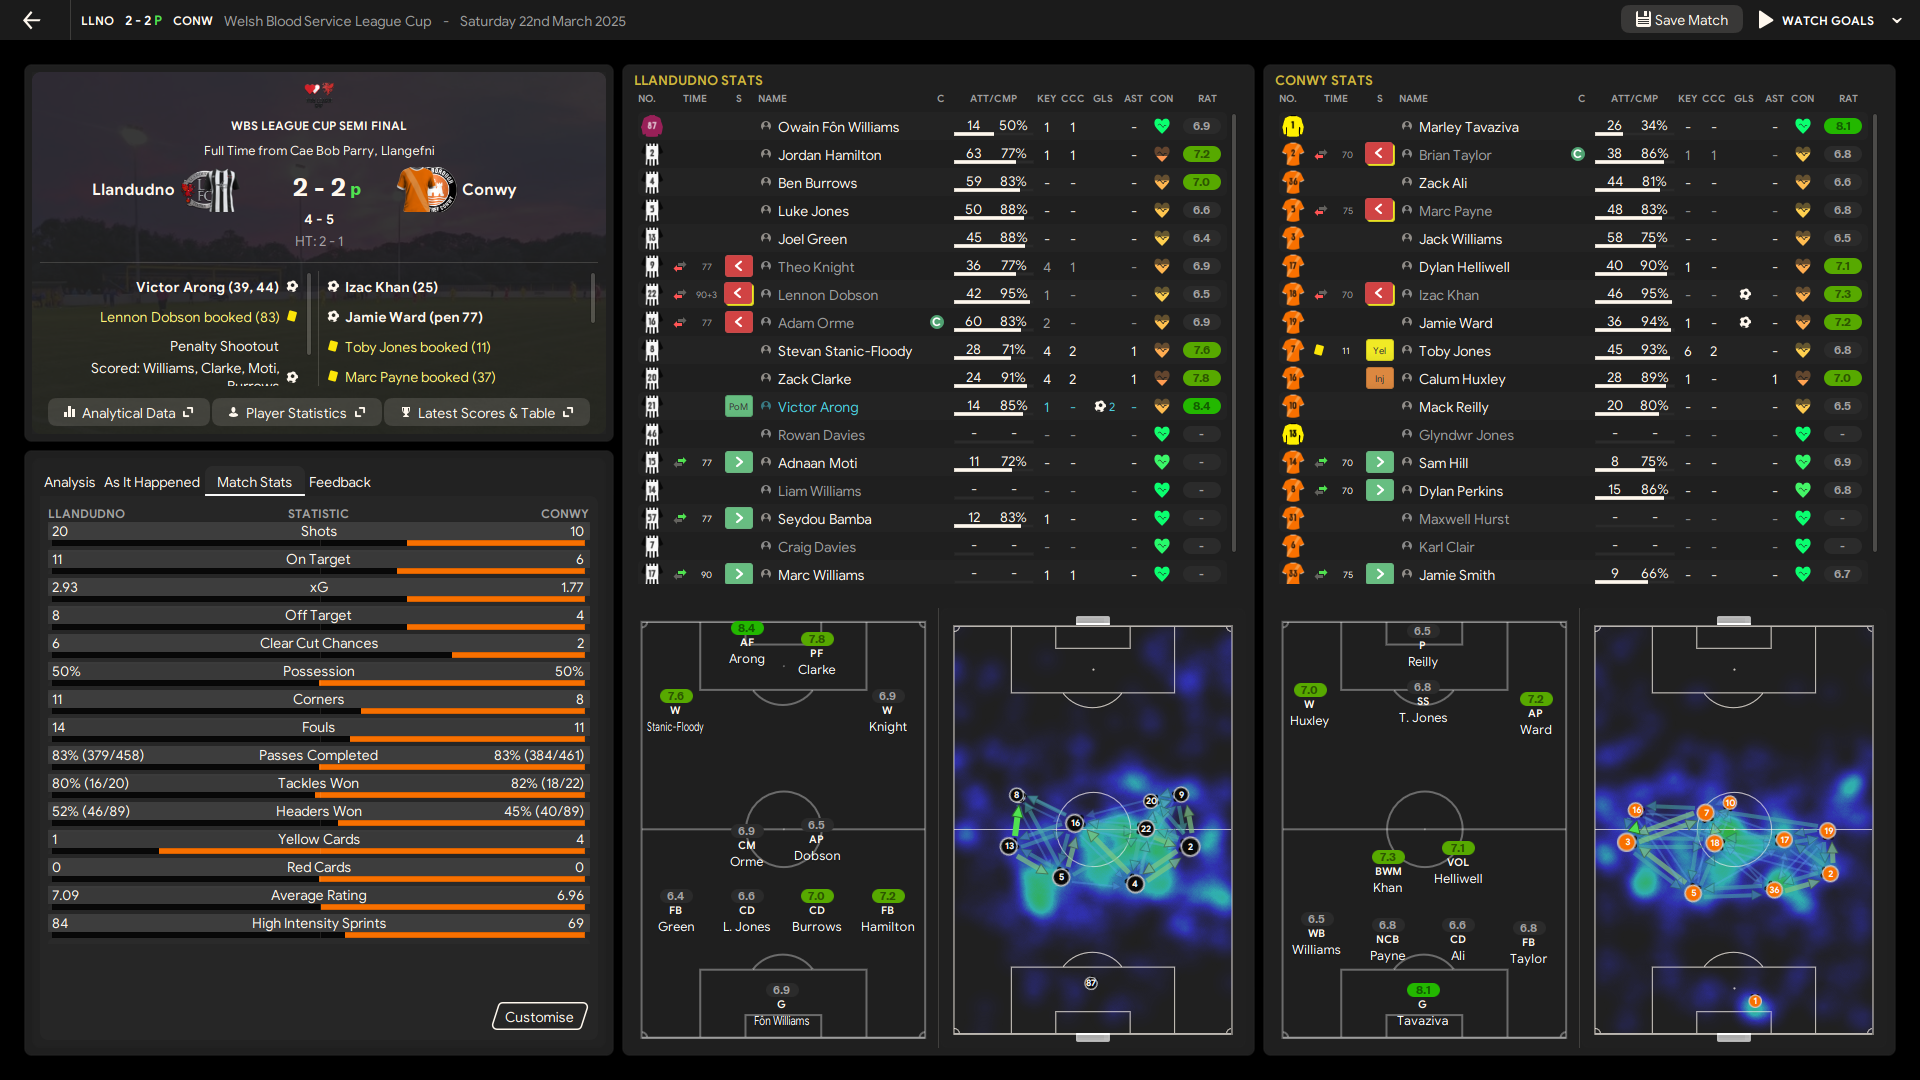Switch to the As It Happened tab
The width and height of the screenshot is (1920, 1080).
tap(152, 482)
